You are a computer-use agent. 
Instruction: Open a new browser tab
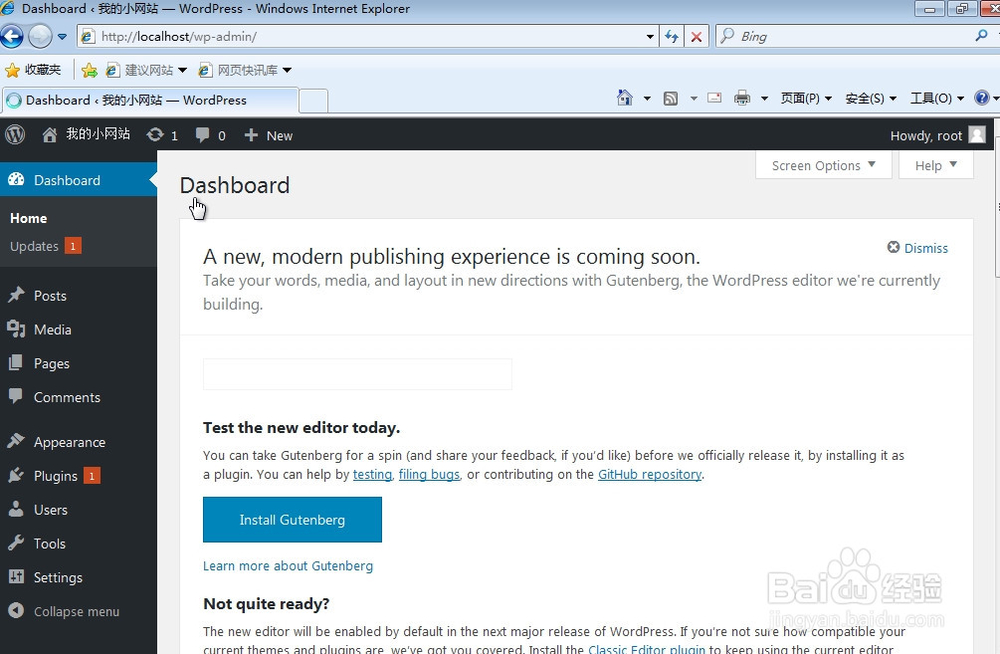click(313, 101)
